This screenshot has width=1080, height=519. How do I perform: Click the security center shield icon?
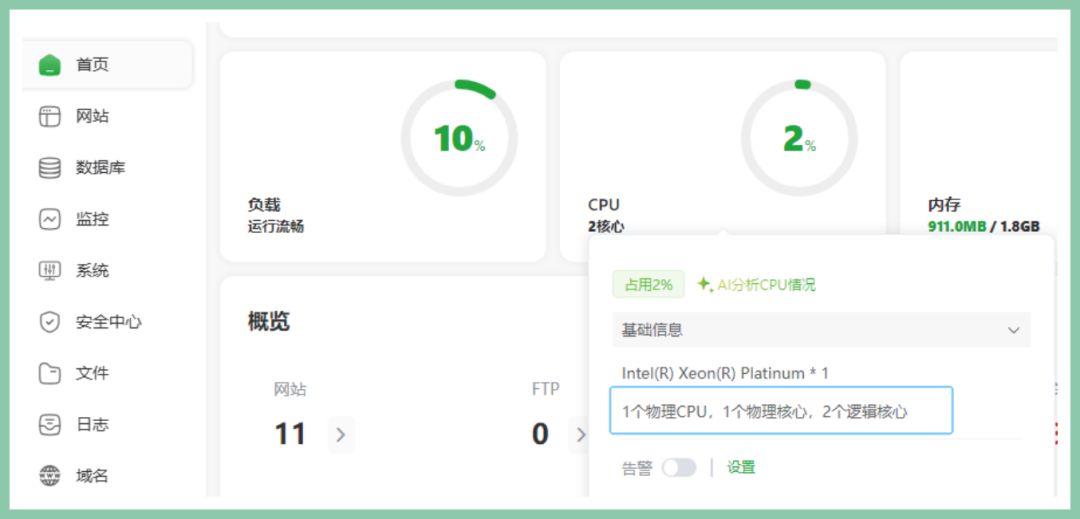(50, 321)
